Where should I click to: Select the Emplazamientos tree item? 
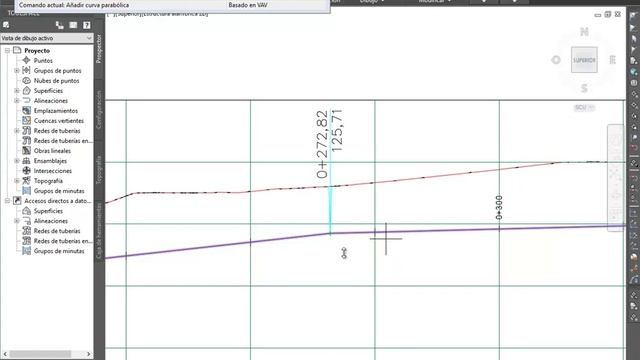56,111
